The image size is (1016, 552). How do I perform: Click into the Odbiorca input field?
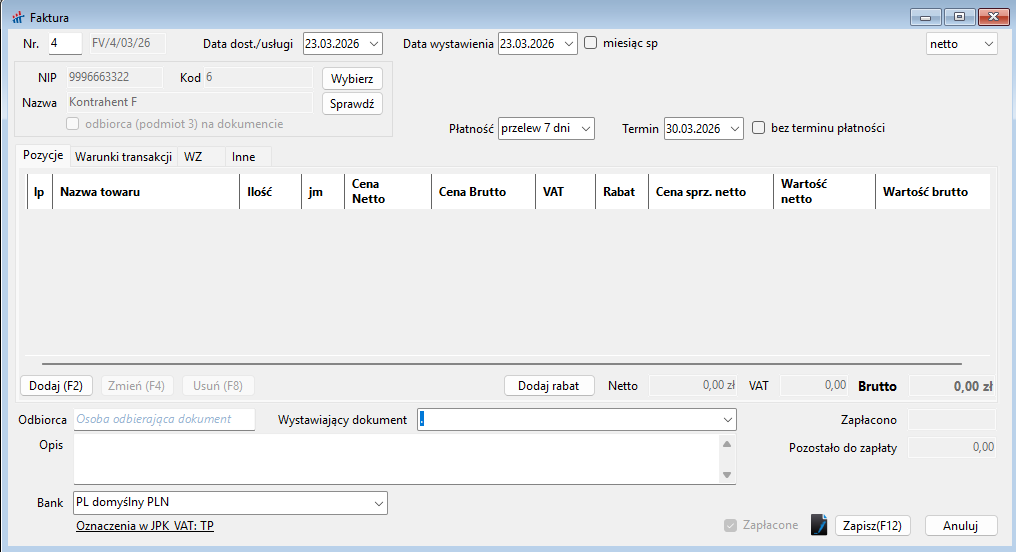[x=164, y=420]
